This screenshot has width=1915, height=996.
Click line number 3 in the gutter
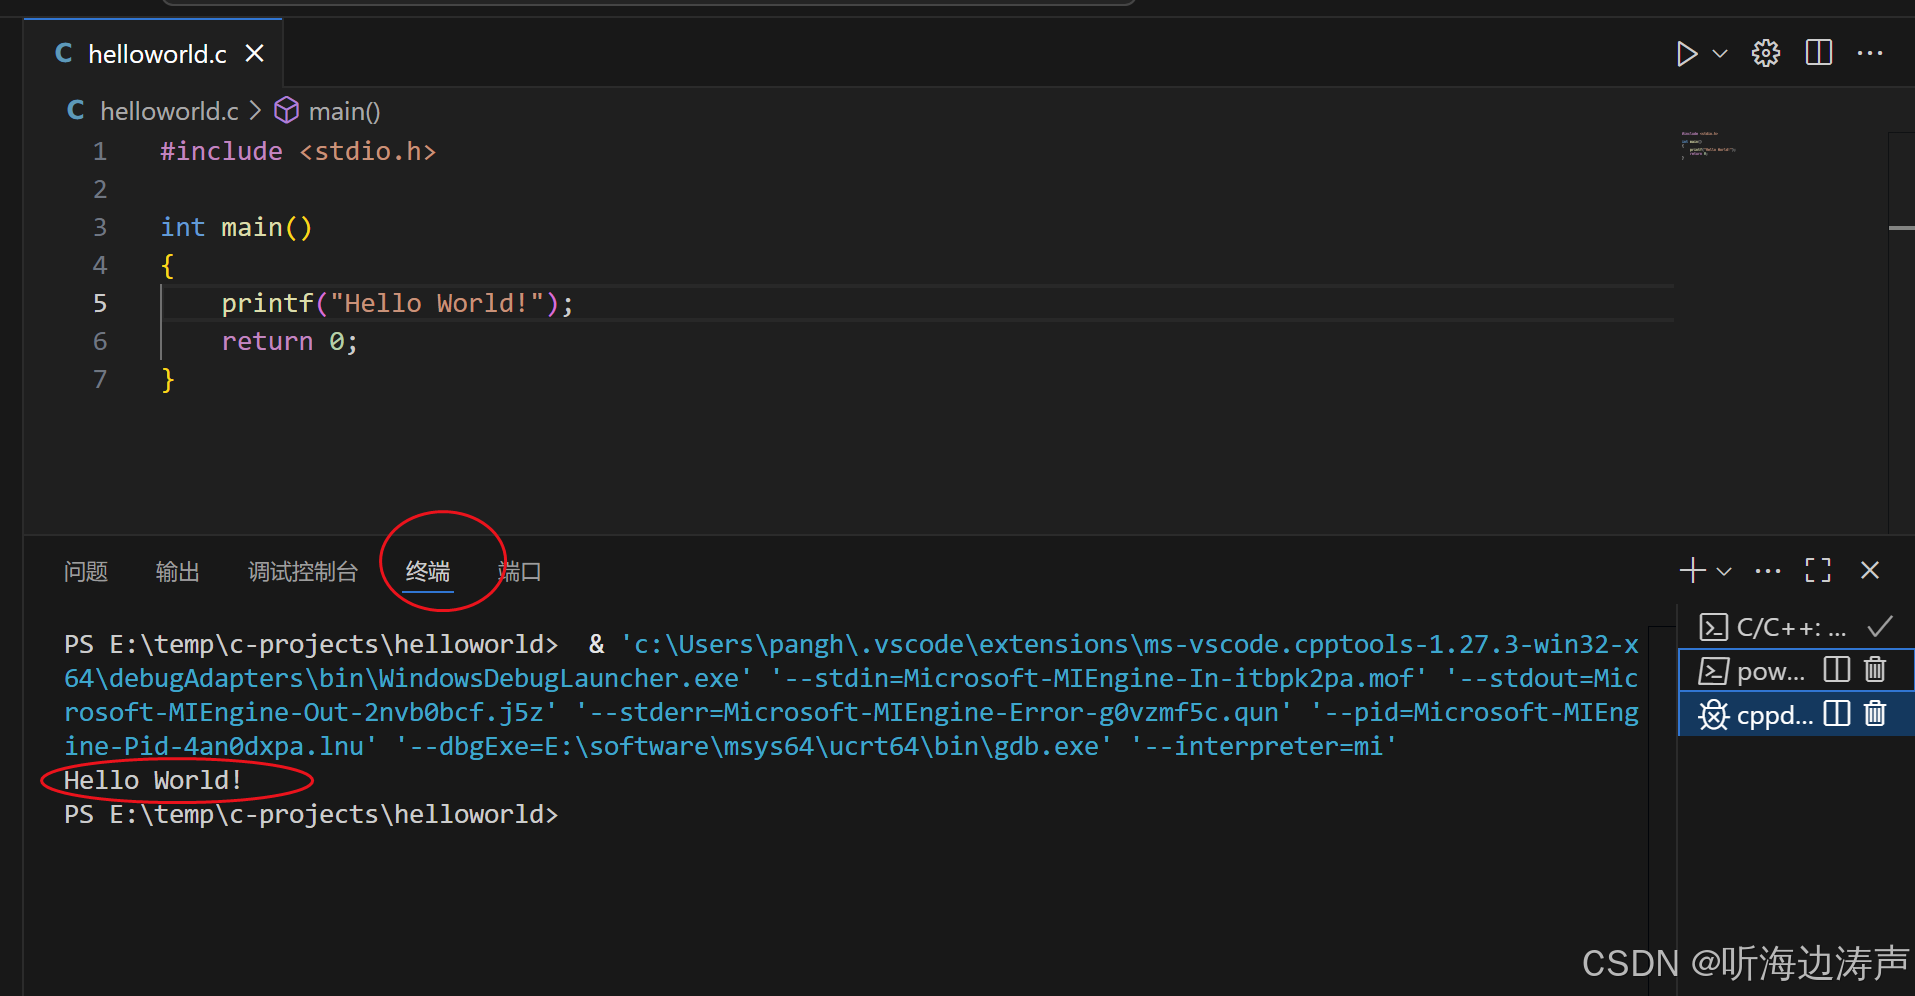tap(100, 227)
